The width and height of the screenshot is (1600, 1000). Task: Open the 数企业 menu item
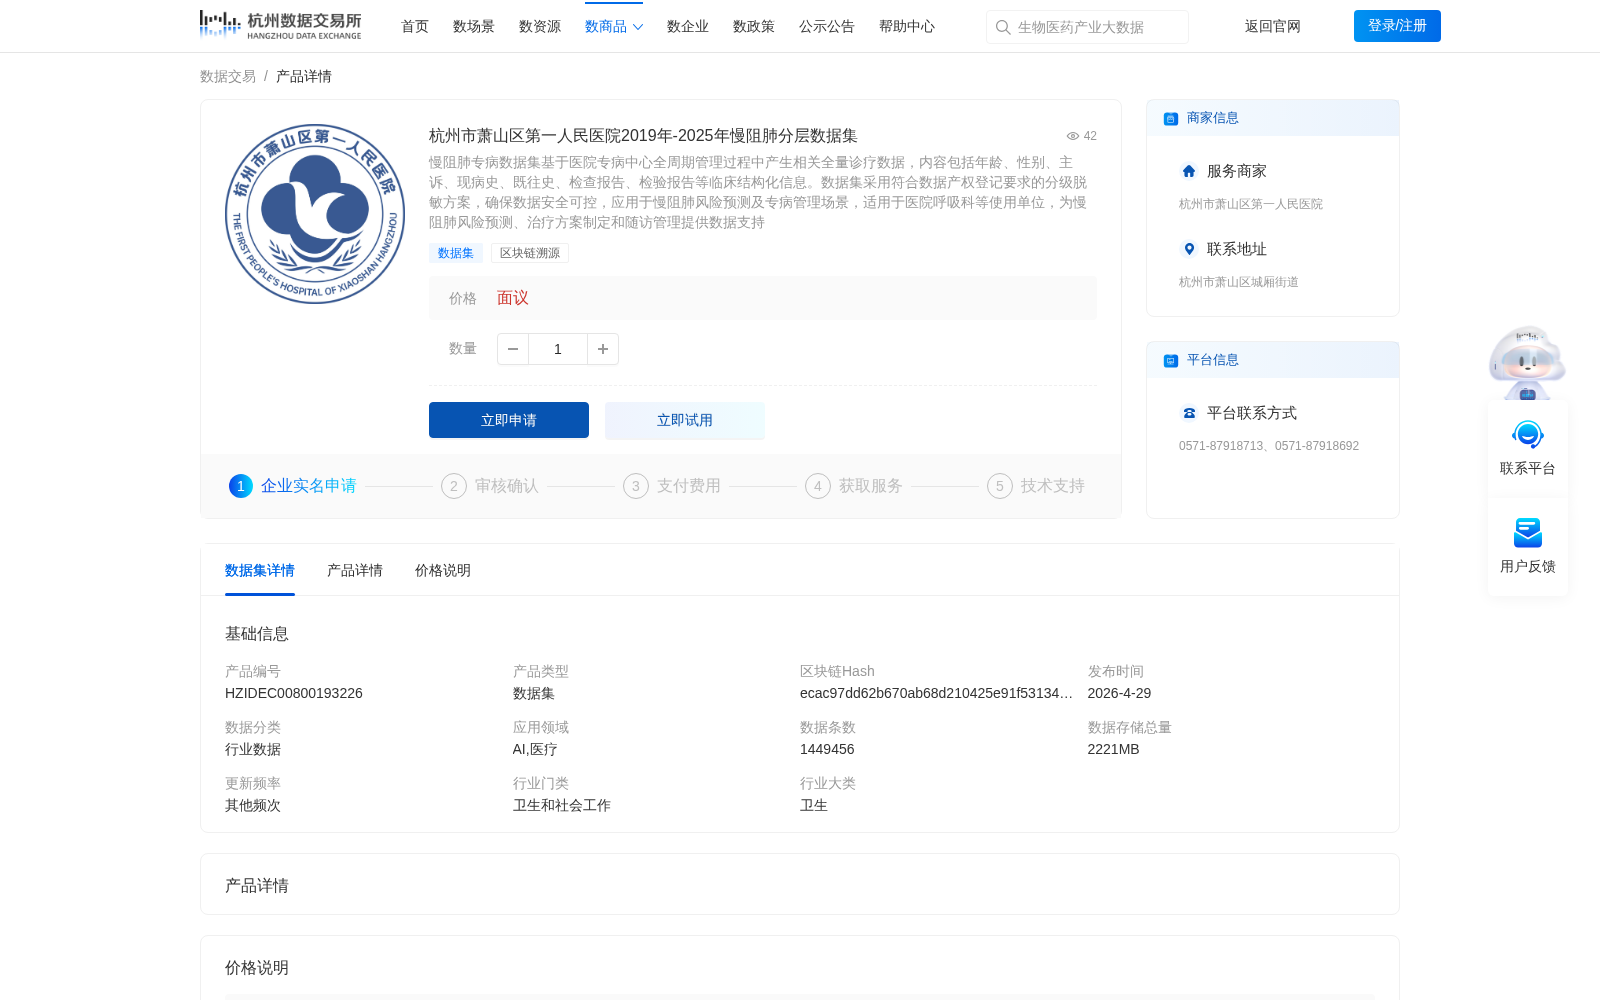[x=688, y=26]
